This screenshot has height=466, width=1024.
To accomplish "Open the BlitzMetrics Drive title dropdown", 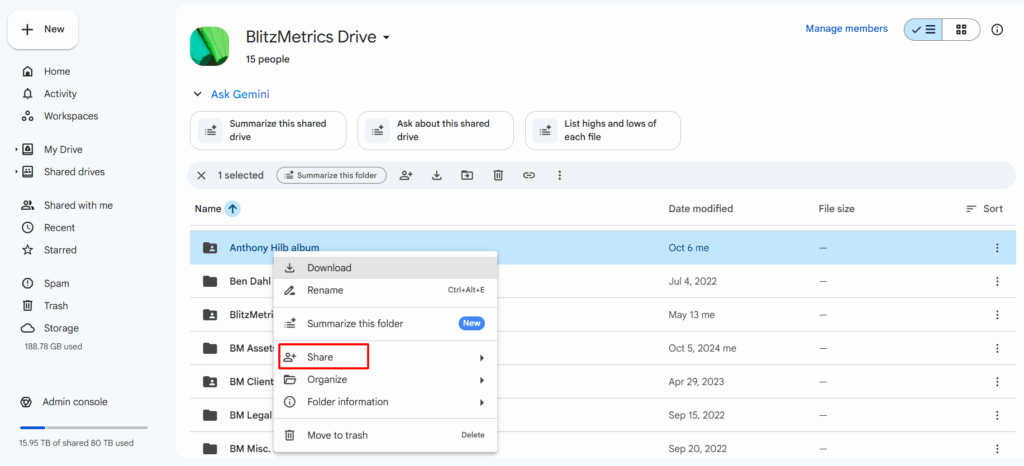I will (386, 38).
